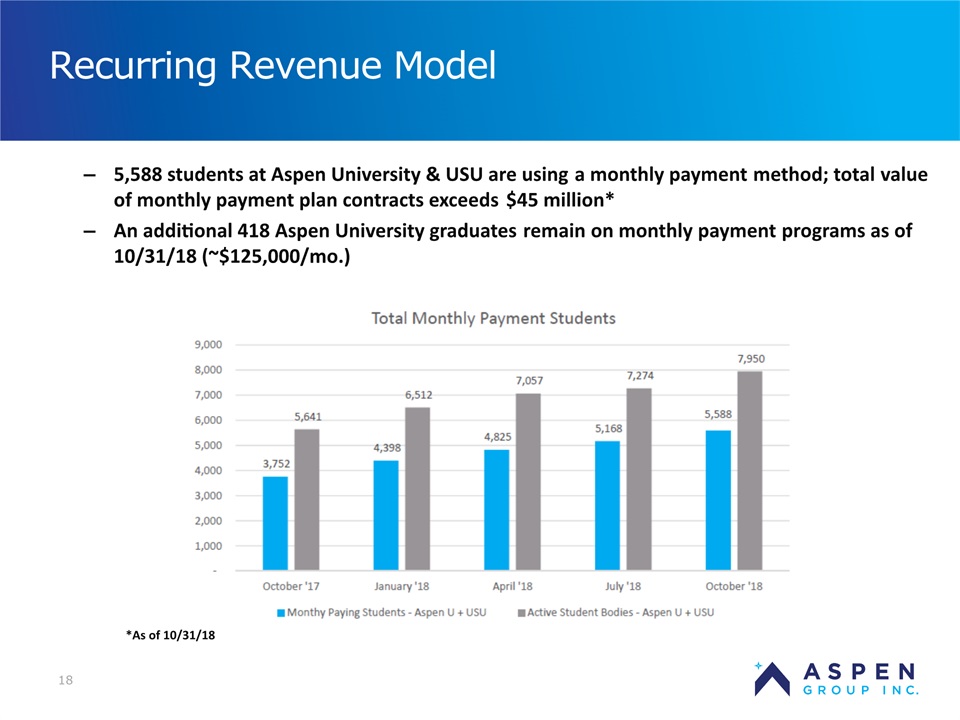Click the "7,950" data label
This screenshot has width=960, height=720.
pos(751,359)
